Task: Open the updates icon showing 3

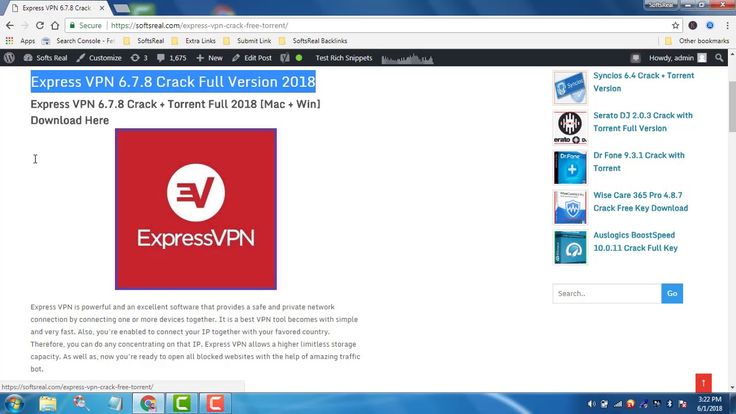Action: 139,58
